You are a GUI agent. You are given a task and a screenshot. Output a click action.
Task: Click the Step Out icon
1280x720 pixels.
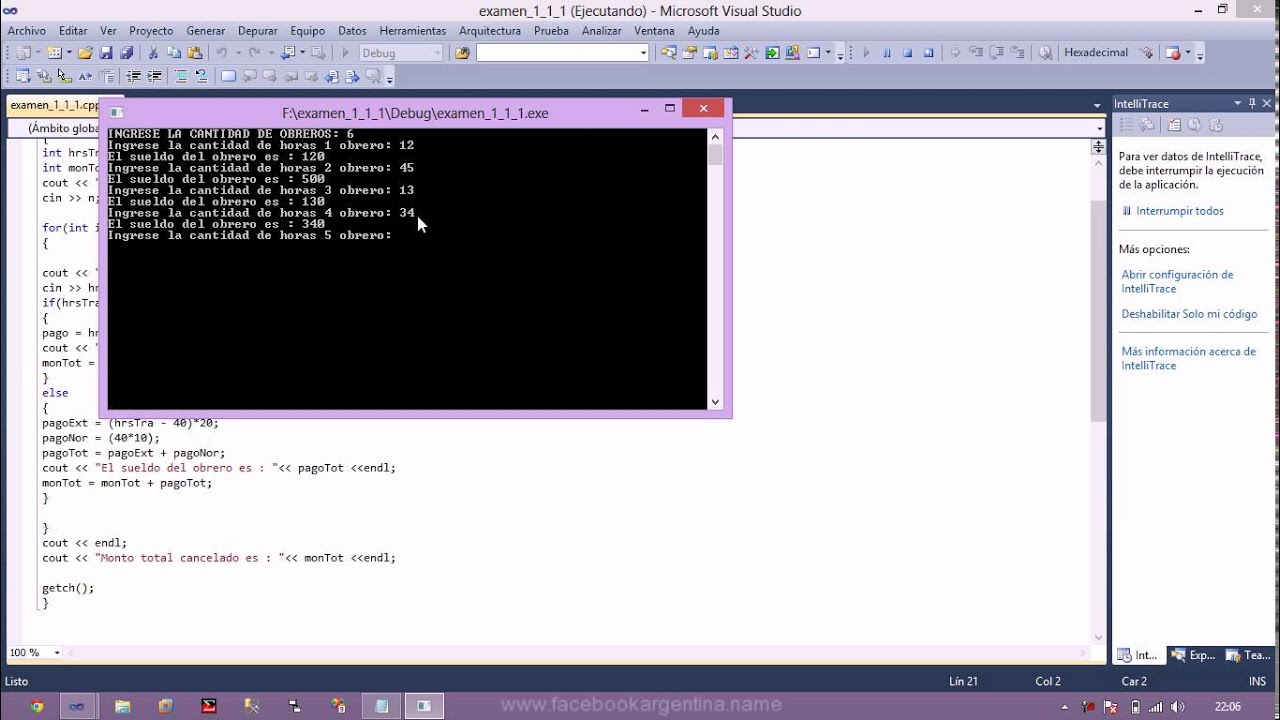click(x=1017, y=53)
